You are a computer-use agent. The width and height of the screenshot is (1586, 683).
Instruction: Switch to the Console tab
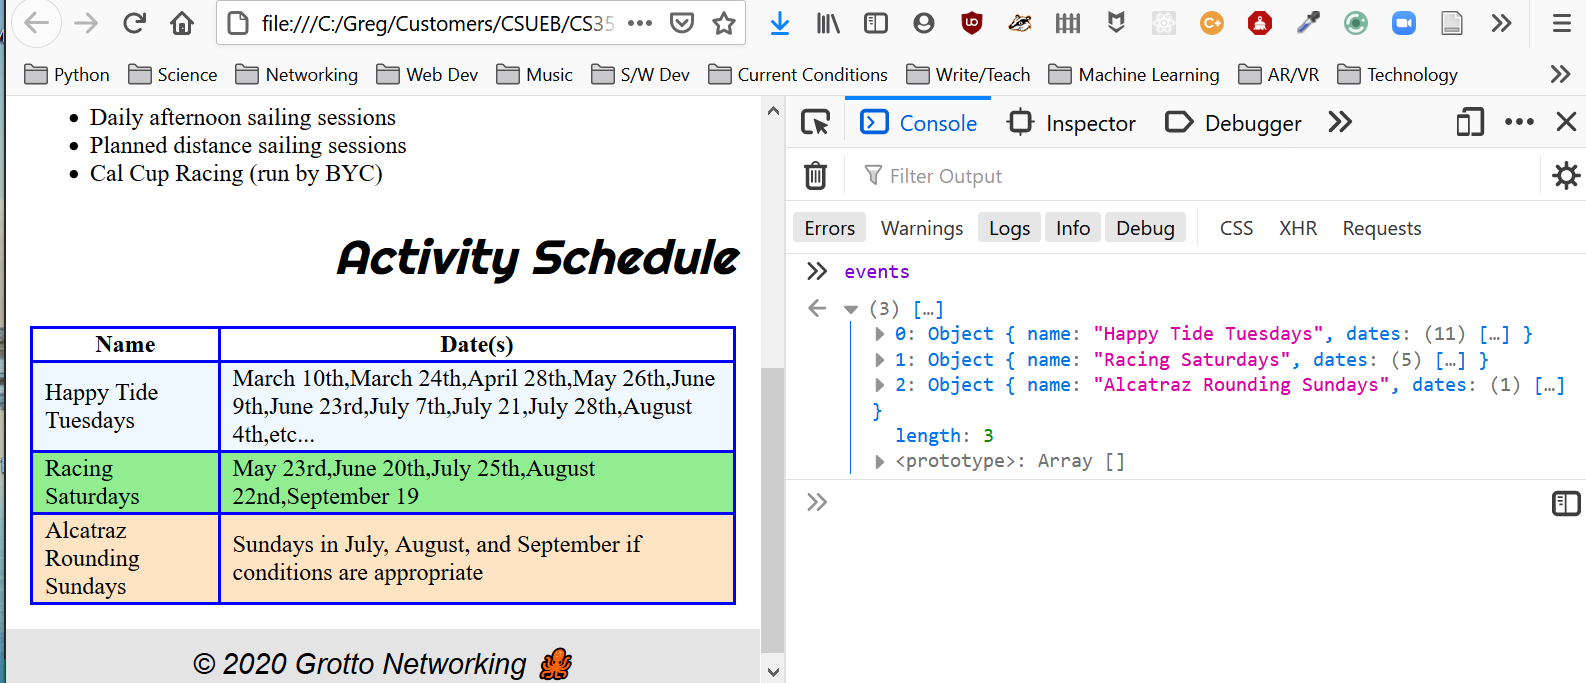pos(918,123)
